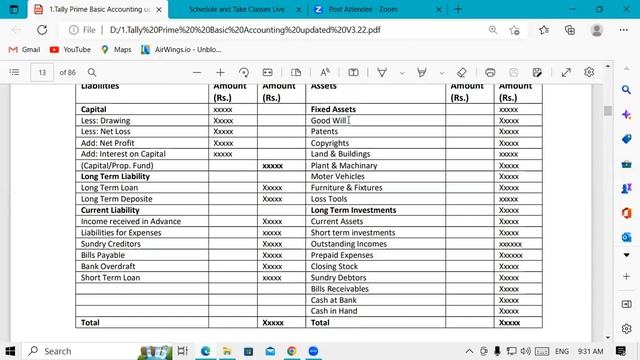The width and height of the screenshot is (640, 360).
Task: Click the 'Sundry Creditors' row text
Action: pyautogui.click(x=111, y=244)
